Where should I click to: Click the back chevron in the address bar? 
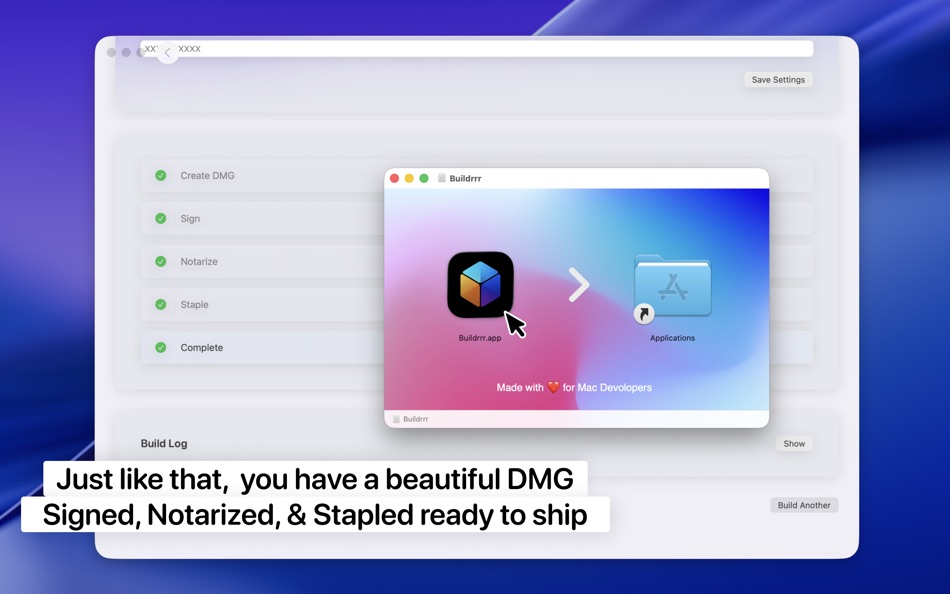click(166, 51)
